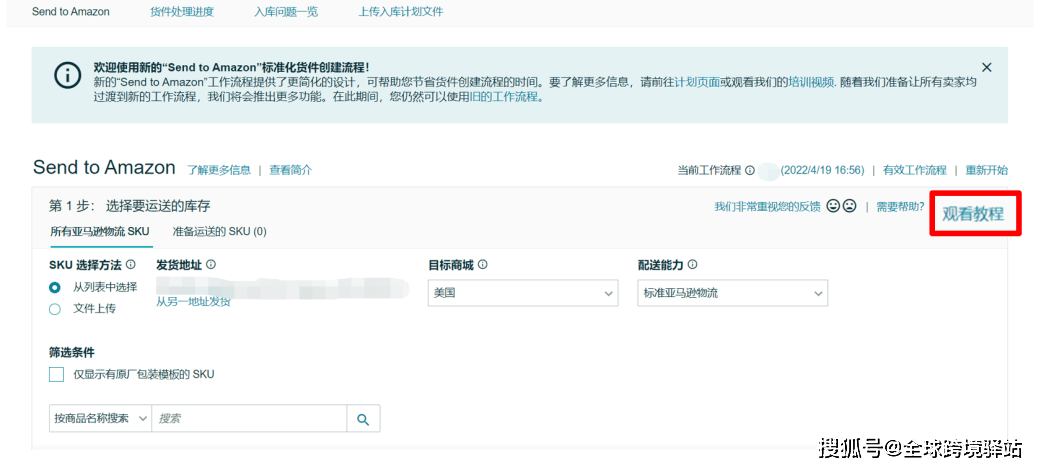Click the 从另一地址发货 link
This screenshot has height=470, width=1045.
pyautogui.click(x=193, y=301)
